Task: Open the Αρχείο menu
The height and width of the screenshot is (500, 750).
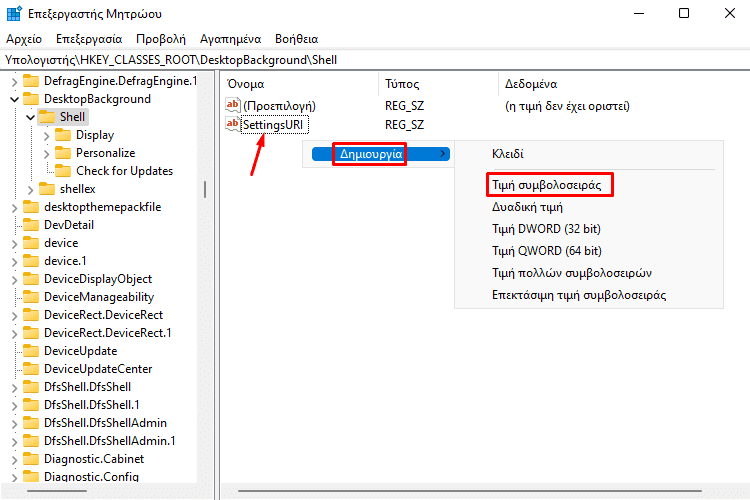Action: (x=24, y=39)
